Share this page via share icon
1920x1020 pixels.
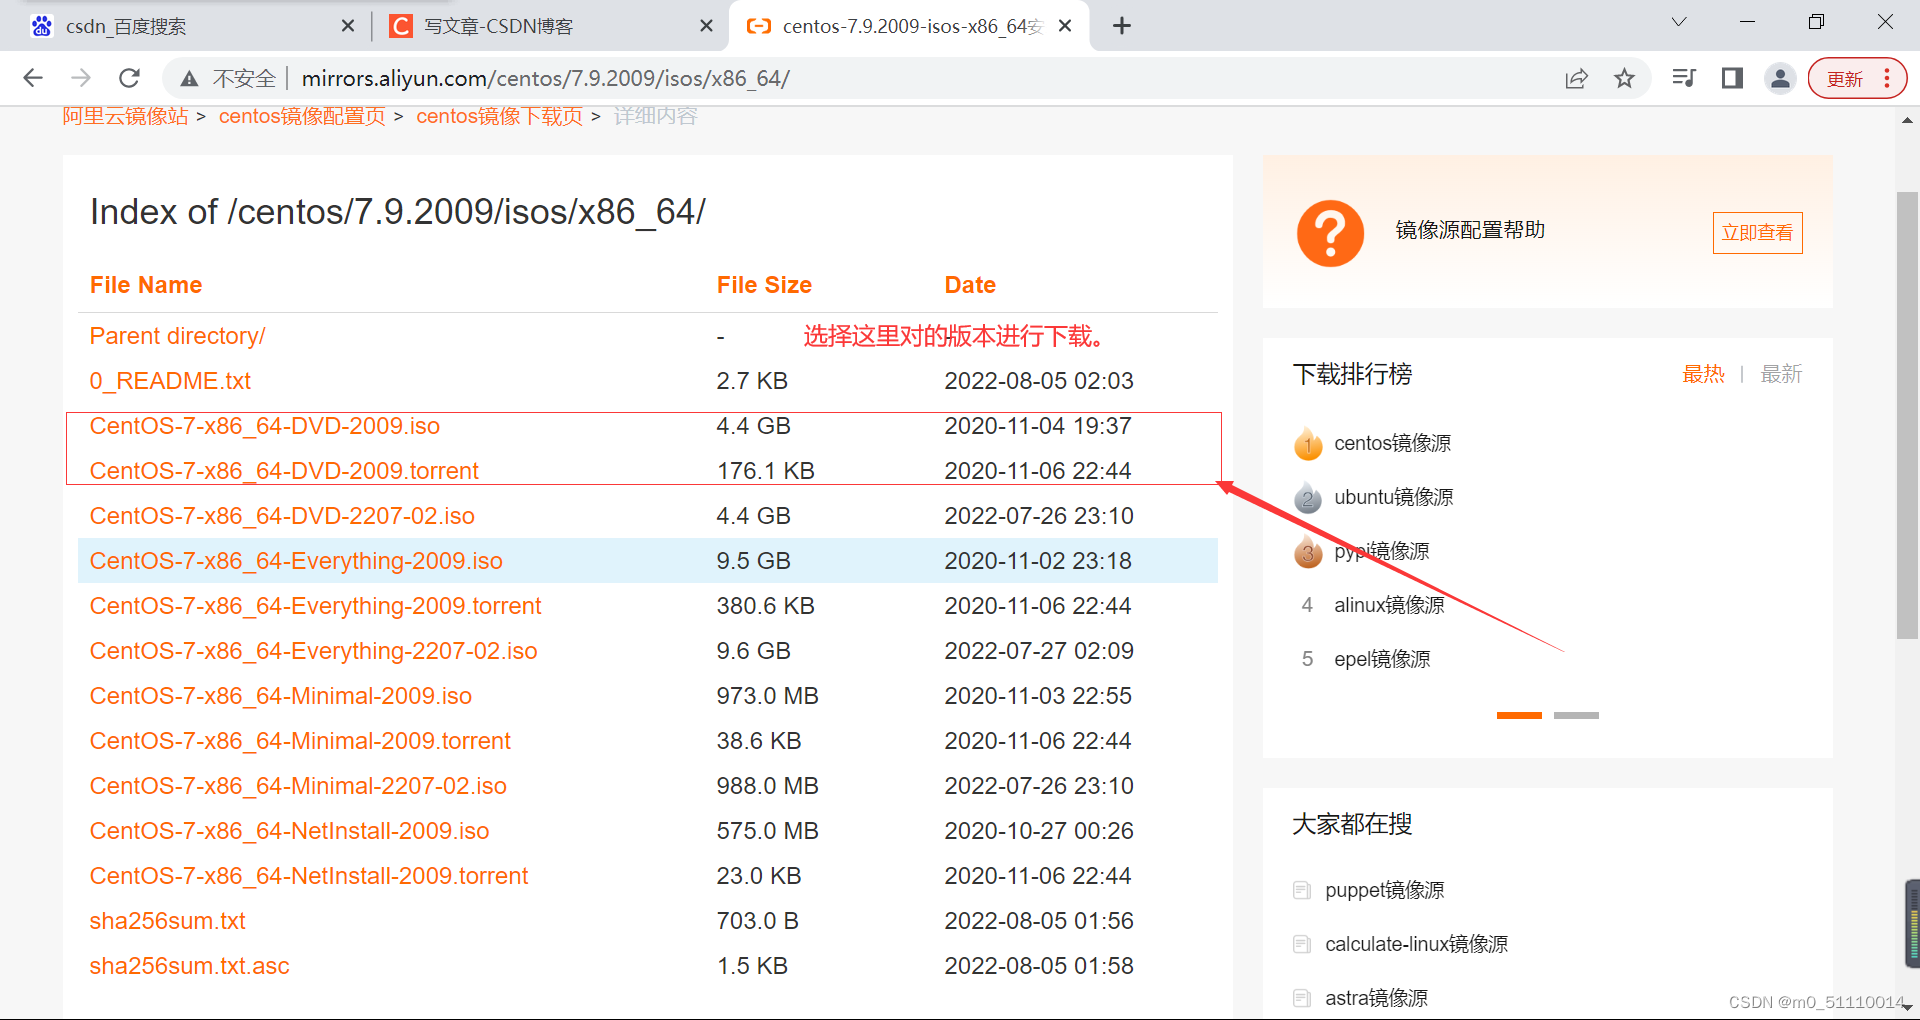point(1576,79)
